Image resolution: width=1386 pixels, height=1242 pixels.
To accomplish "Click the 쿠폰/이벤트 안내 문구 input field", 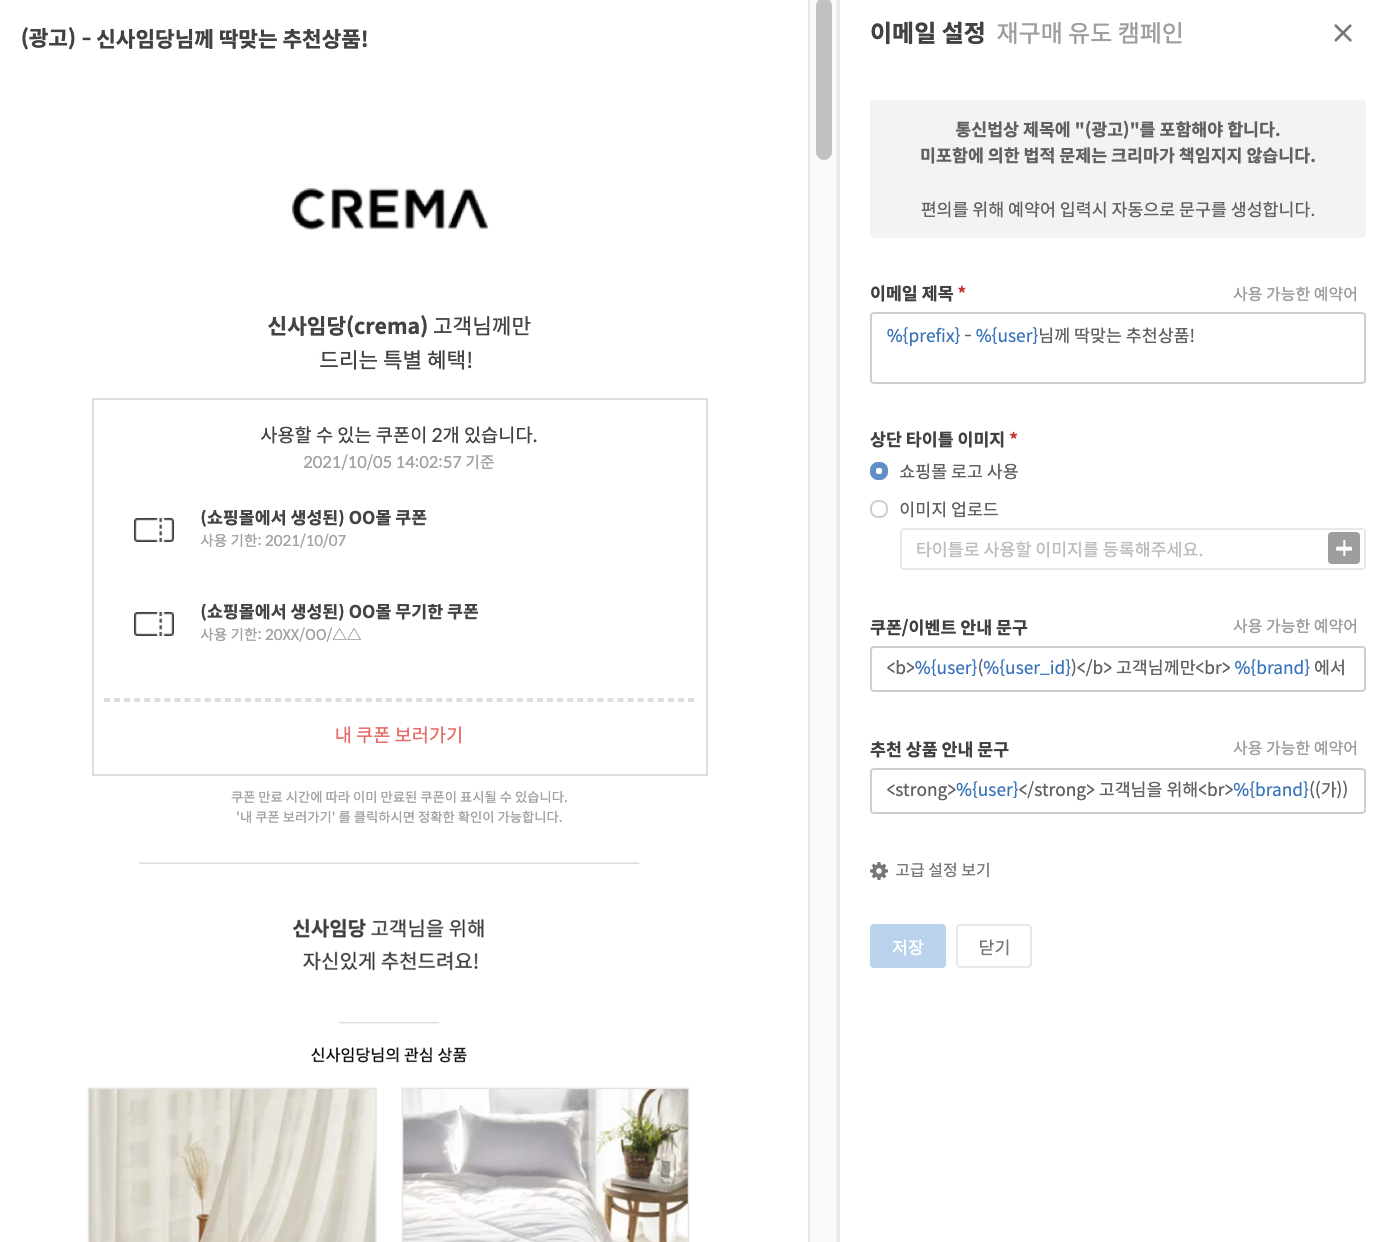I will click(1118, 668).
